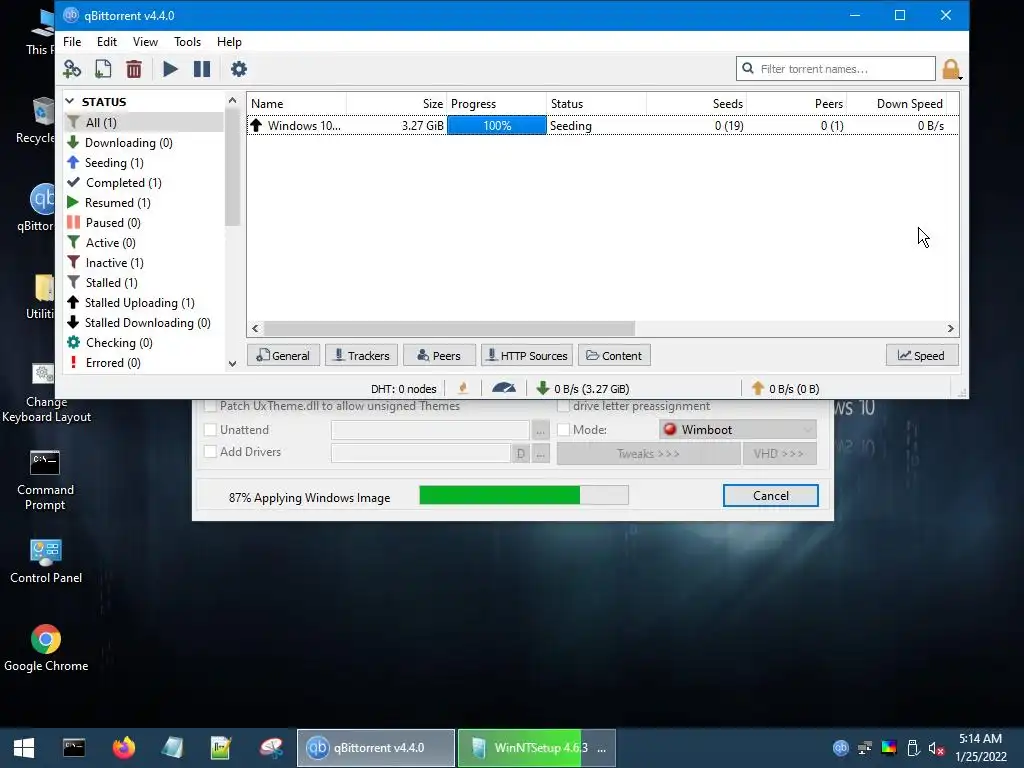
Task: Select the Active (0) filter
Action: (x=144, y=242)
